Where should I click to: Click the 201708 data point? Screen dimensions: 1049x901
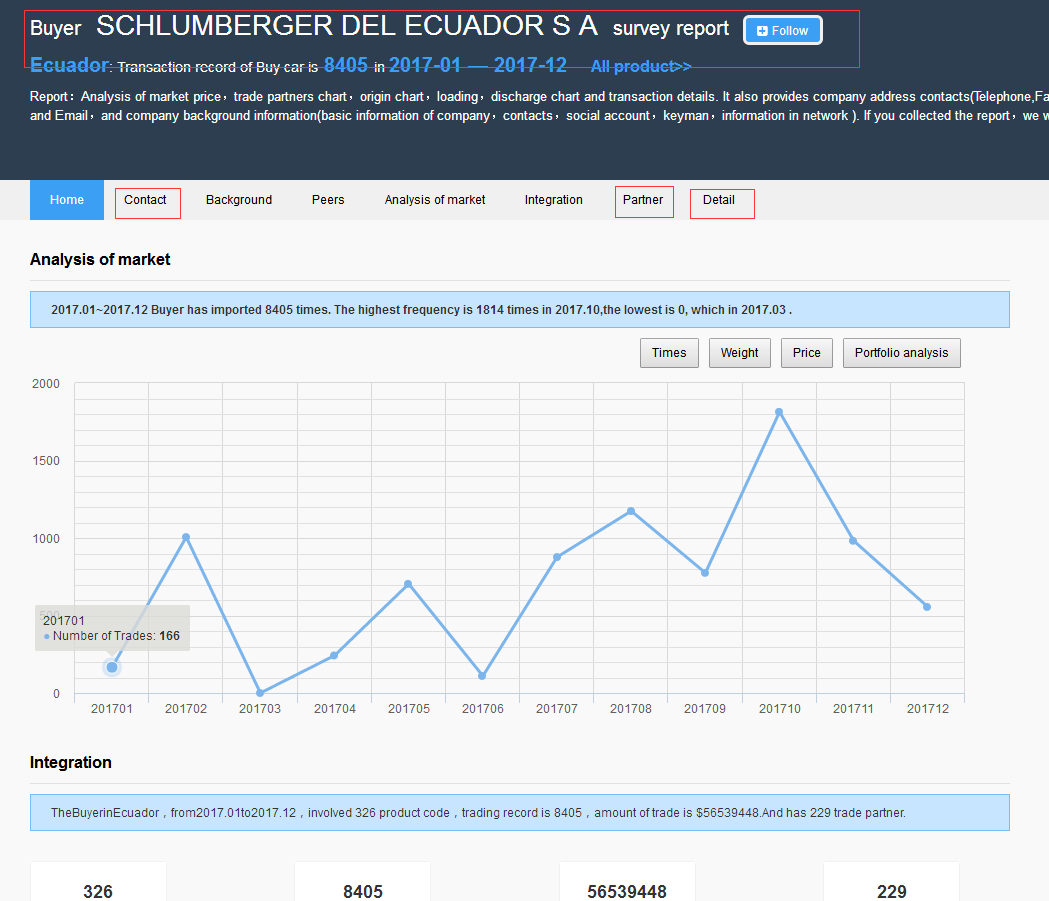point(631,511)
